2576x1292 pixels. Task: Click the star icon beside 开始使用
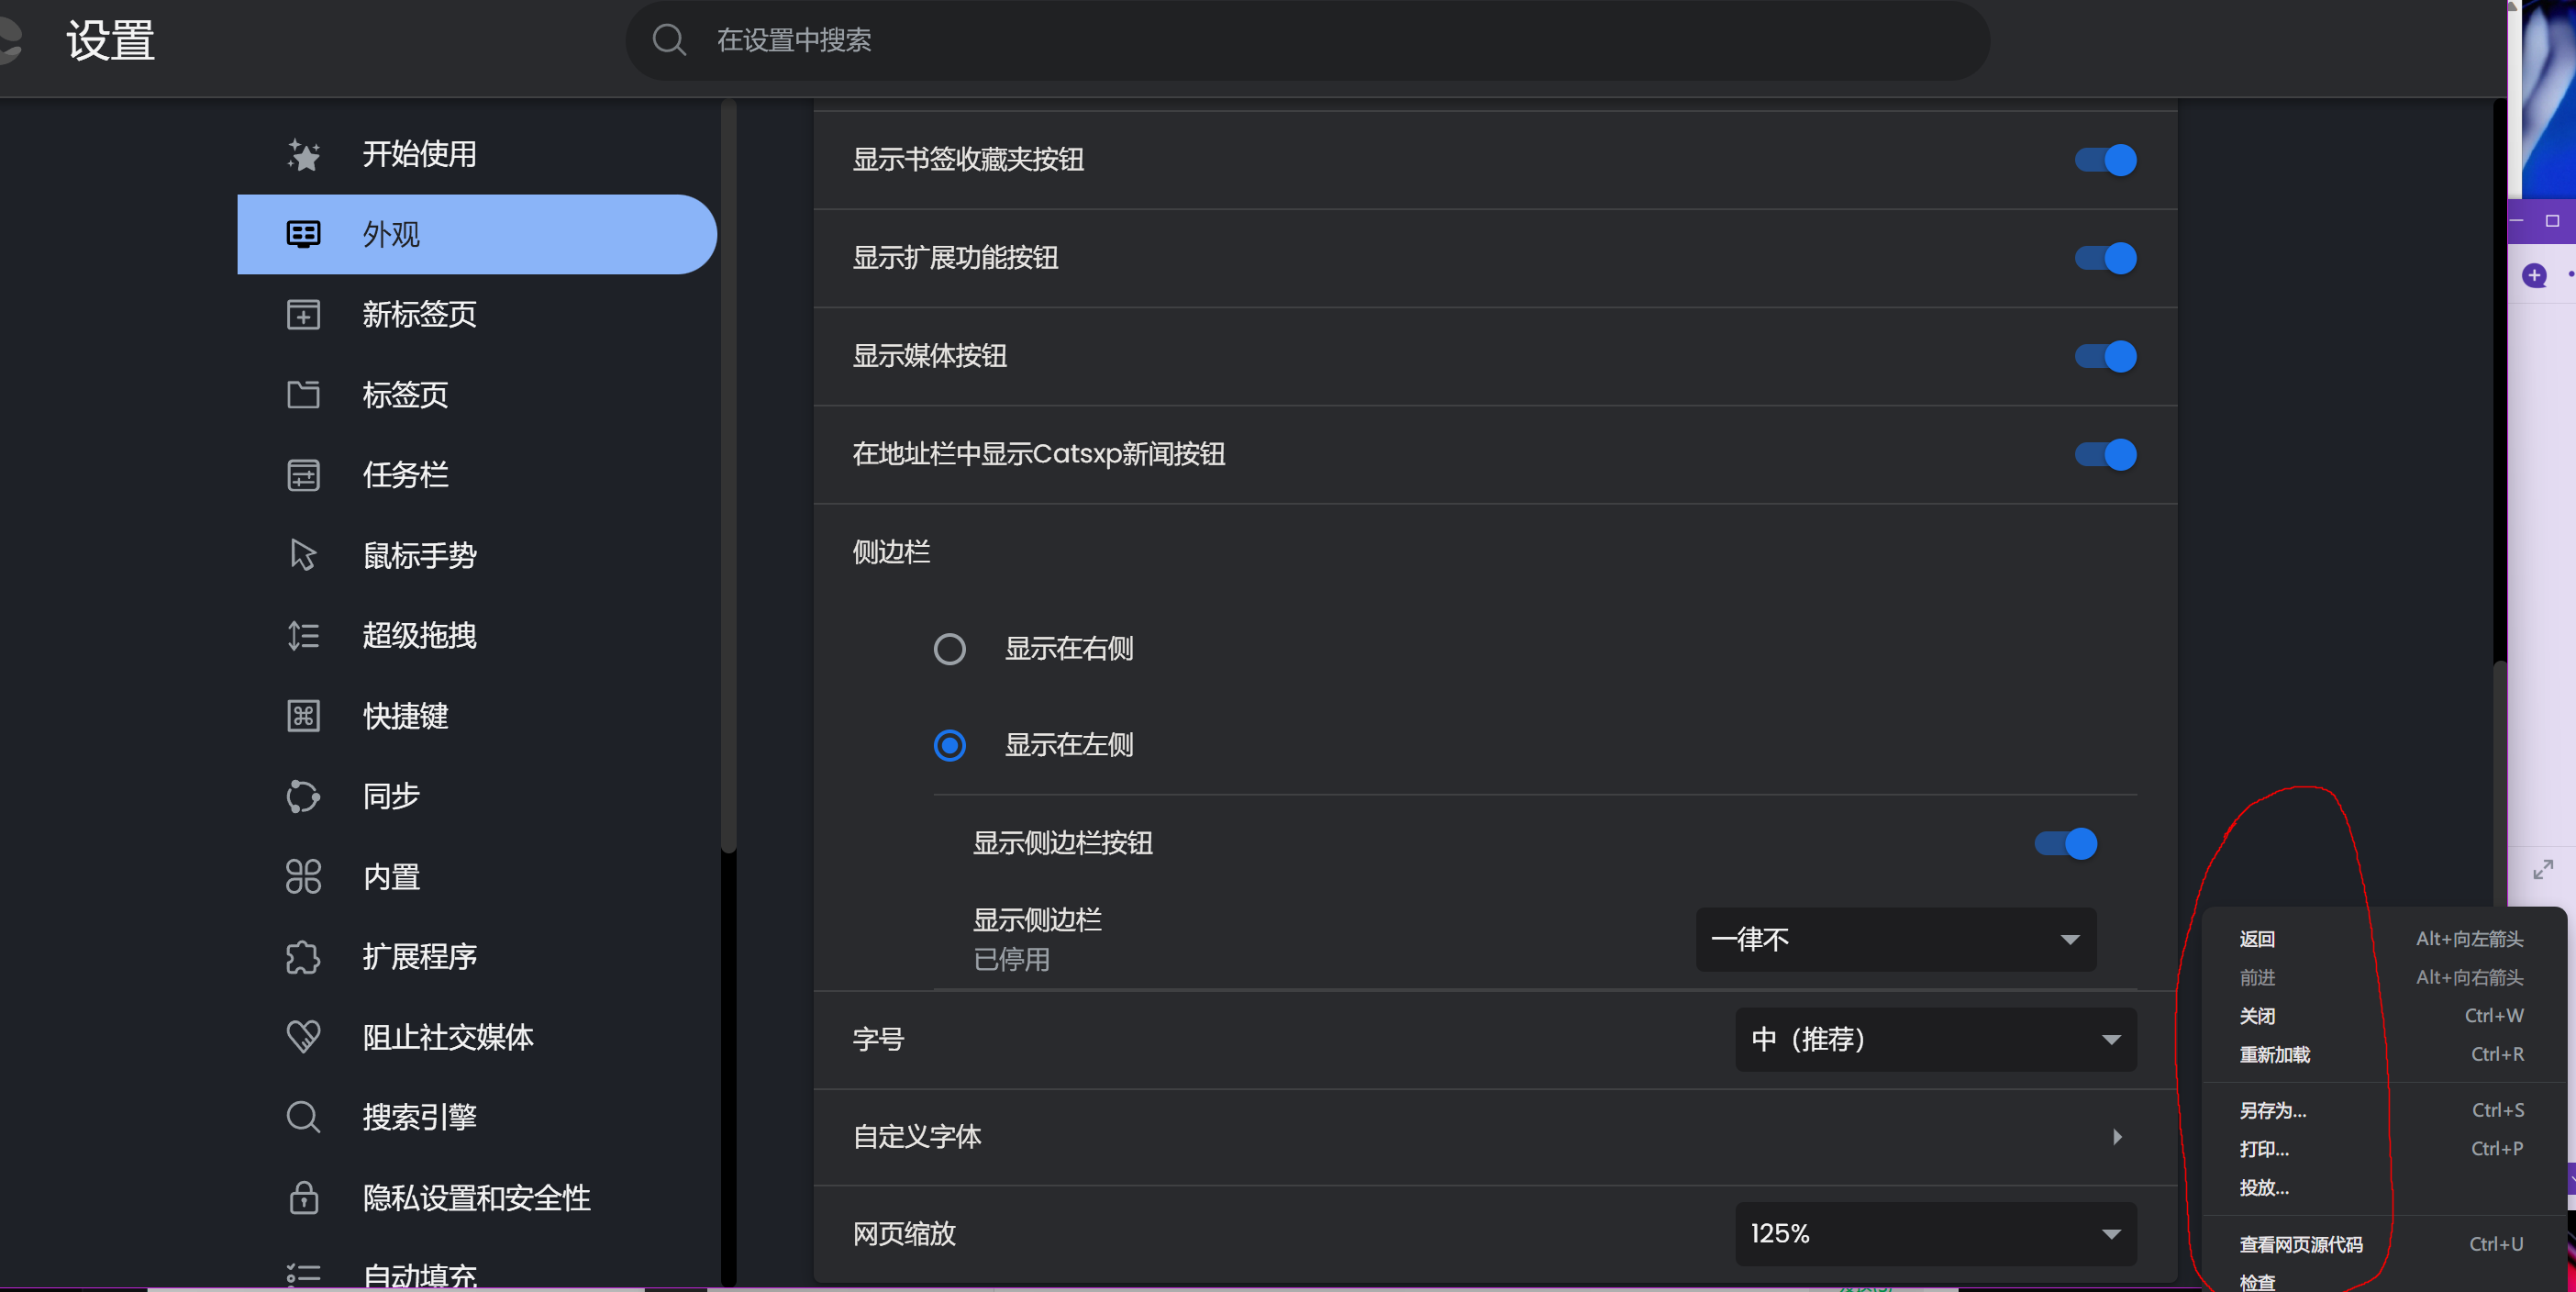point(303,154)
